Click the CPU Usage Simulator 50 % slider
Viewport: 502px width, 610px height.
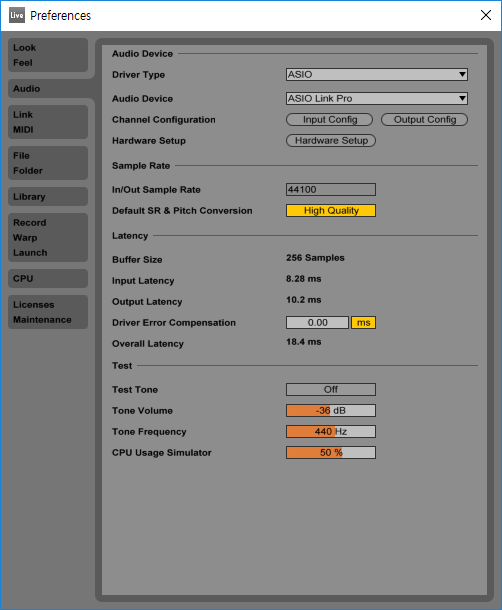point(331,452)
